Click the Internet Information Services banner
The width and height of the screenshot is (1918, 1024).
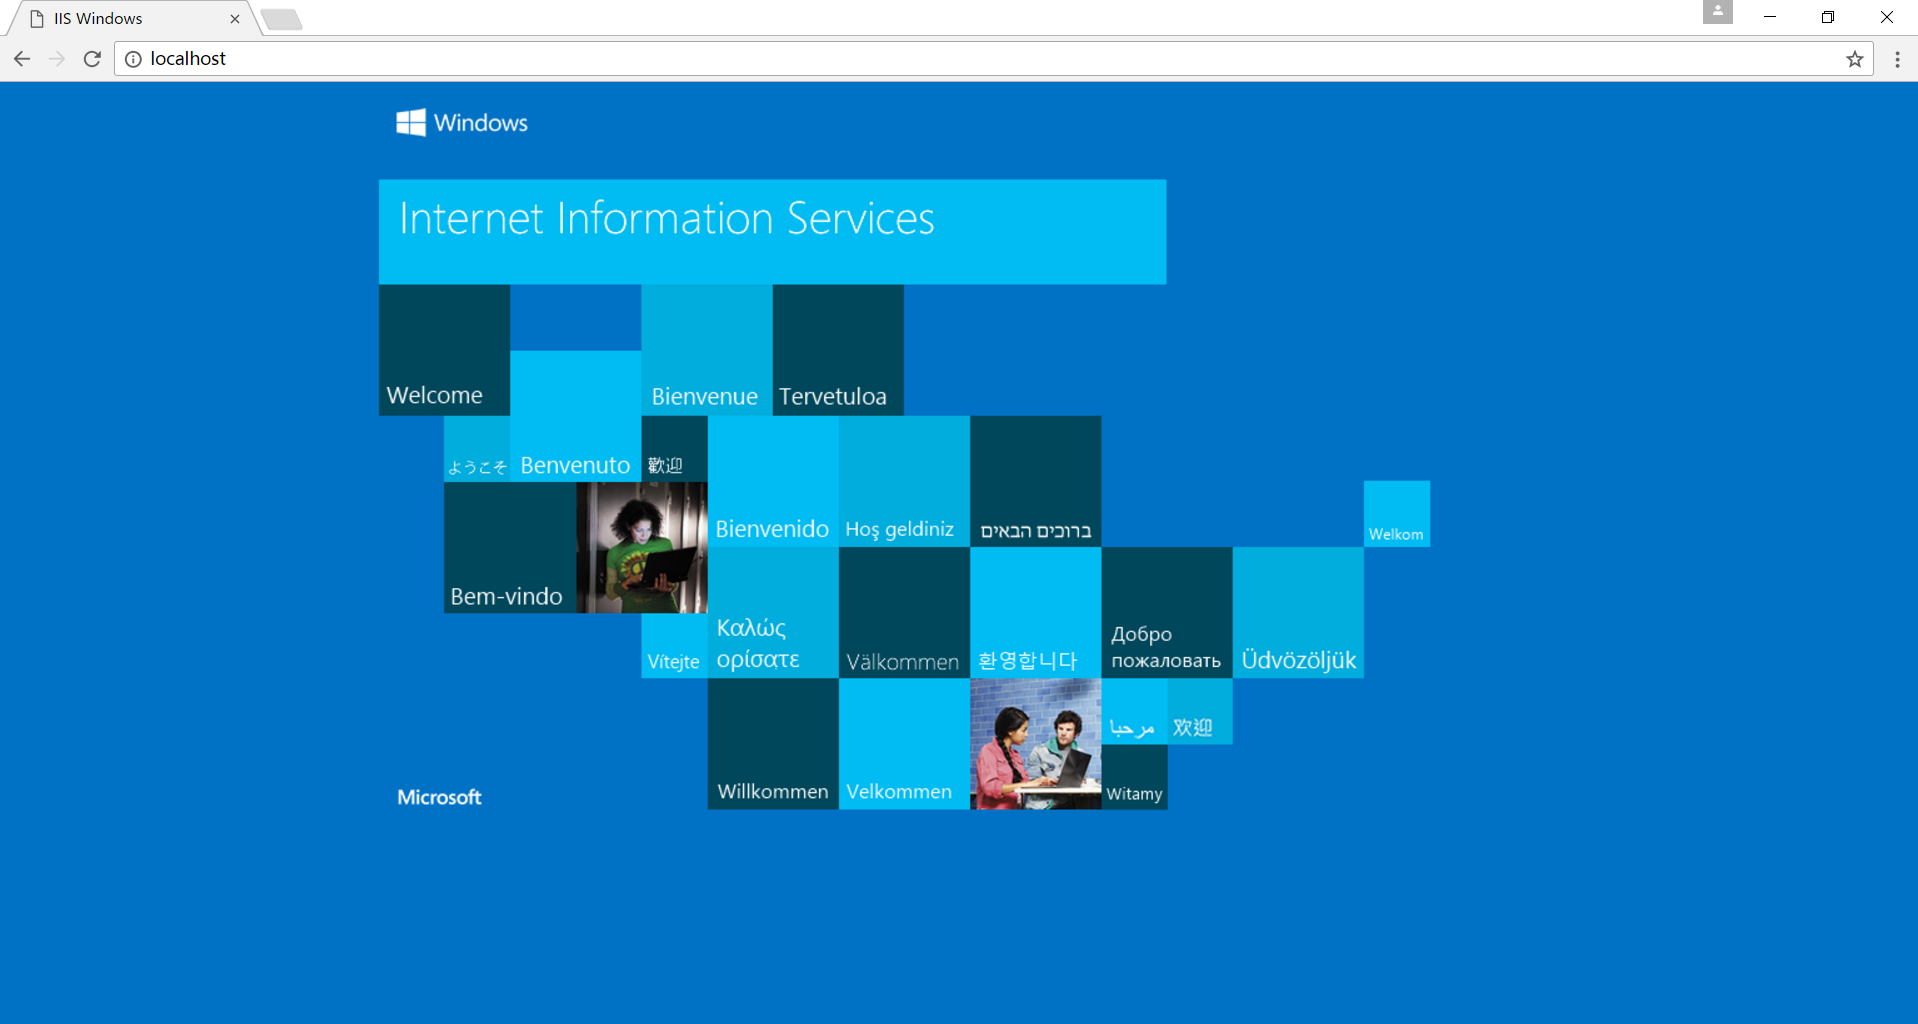772,232
